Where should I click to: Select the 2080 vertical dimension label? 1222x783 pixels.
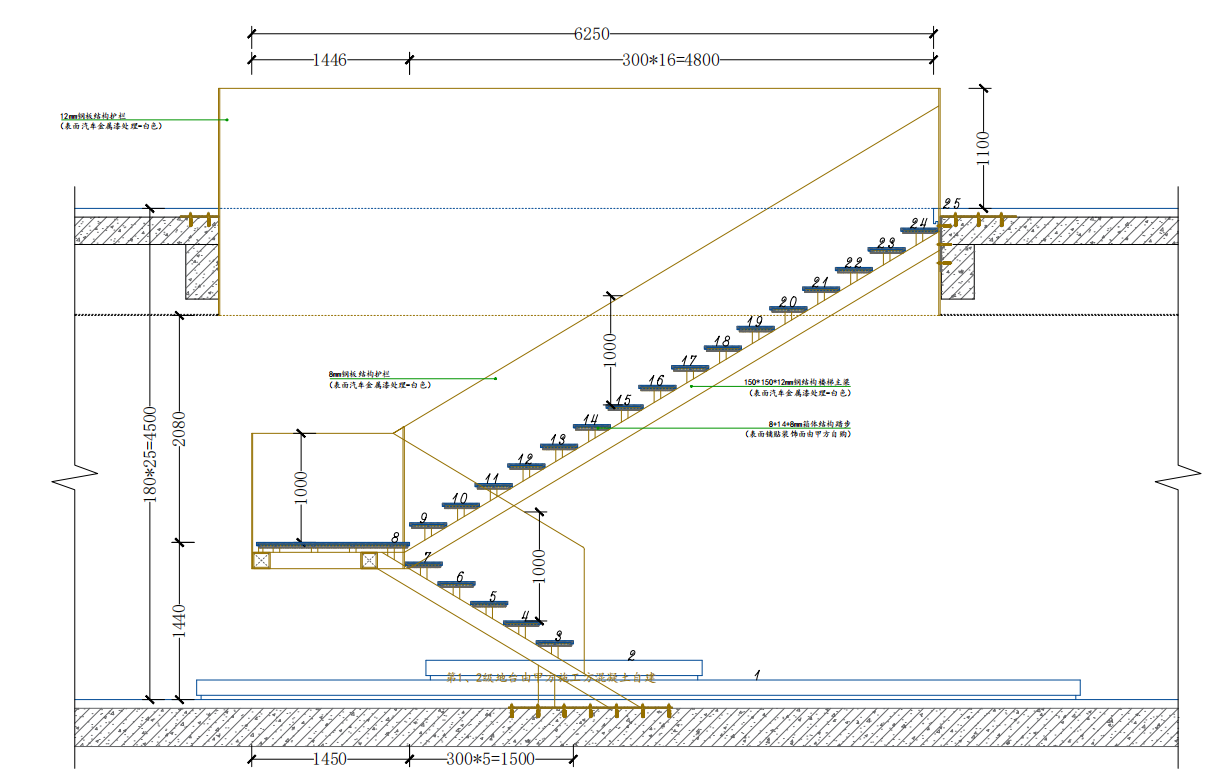tap(180, 428)
